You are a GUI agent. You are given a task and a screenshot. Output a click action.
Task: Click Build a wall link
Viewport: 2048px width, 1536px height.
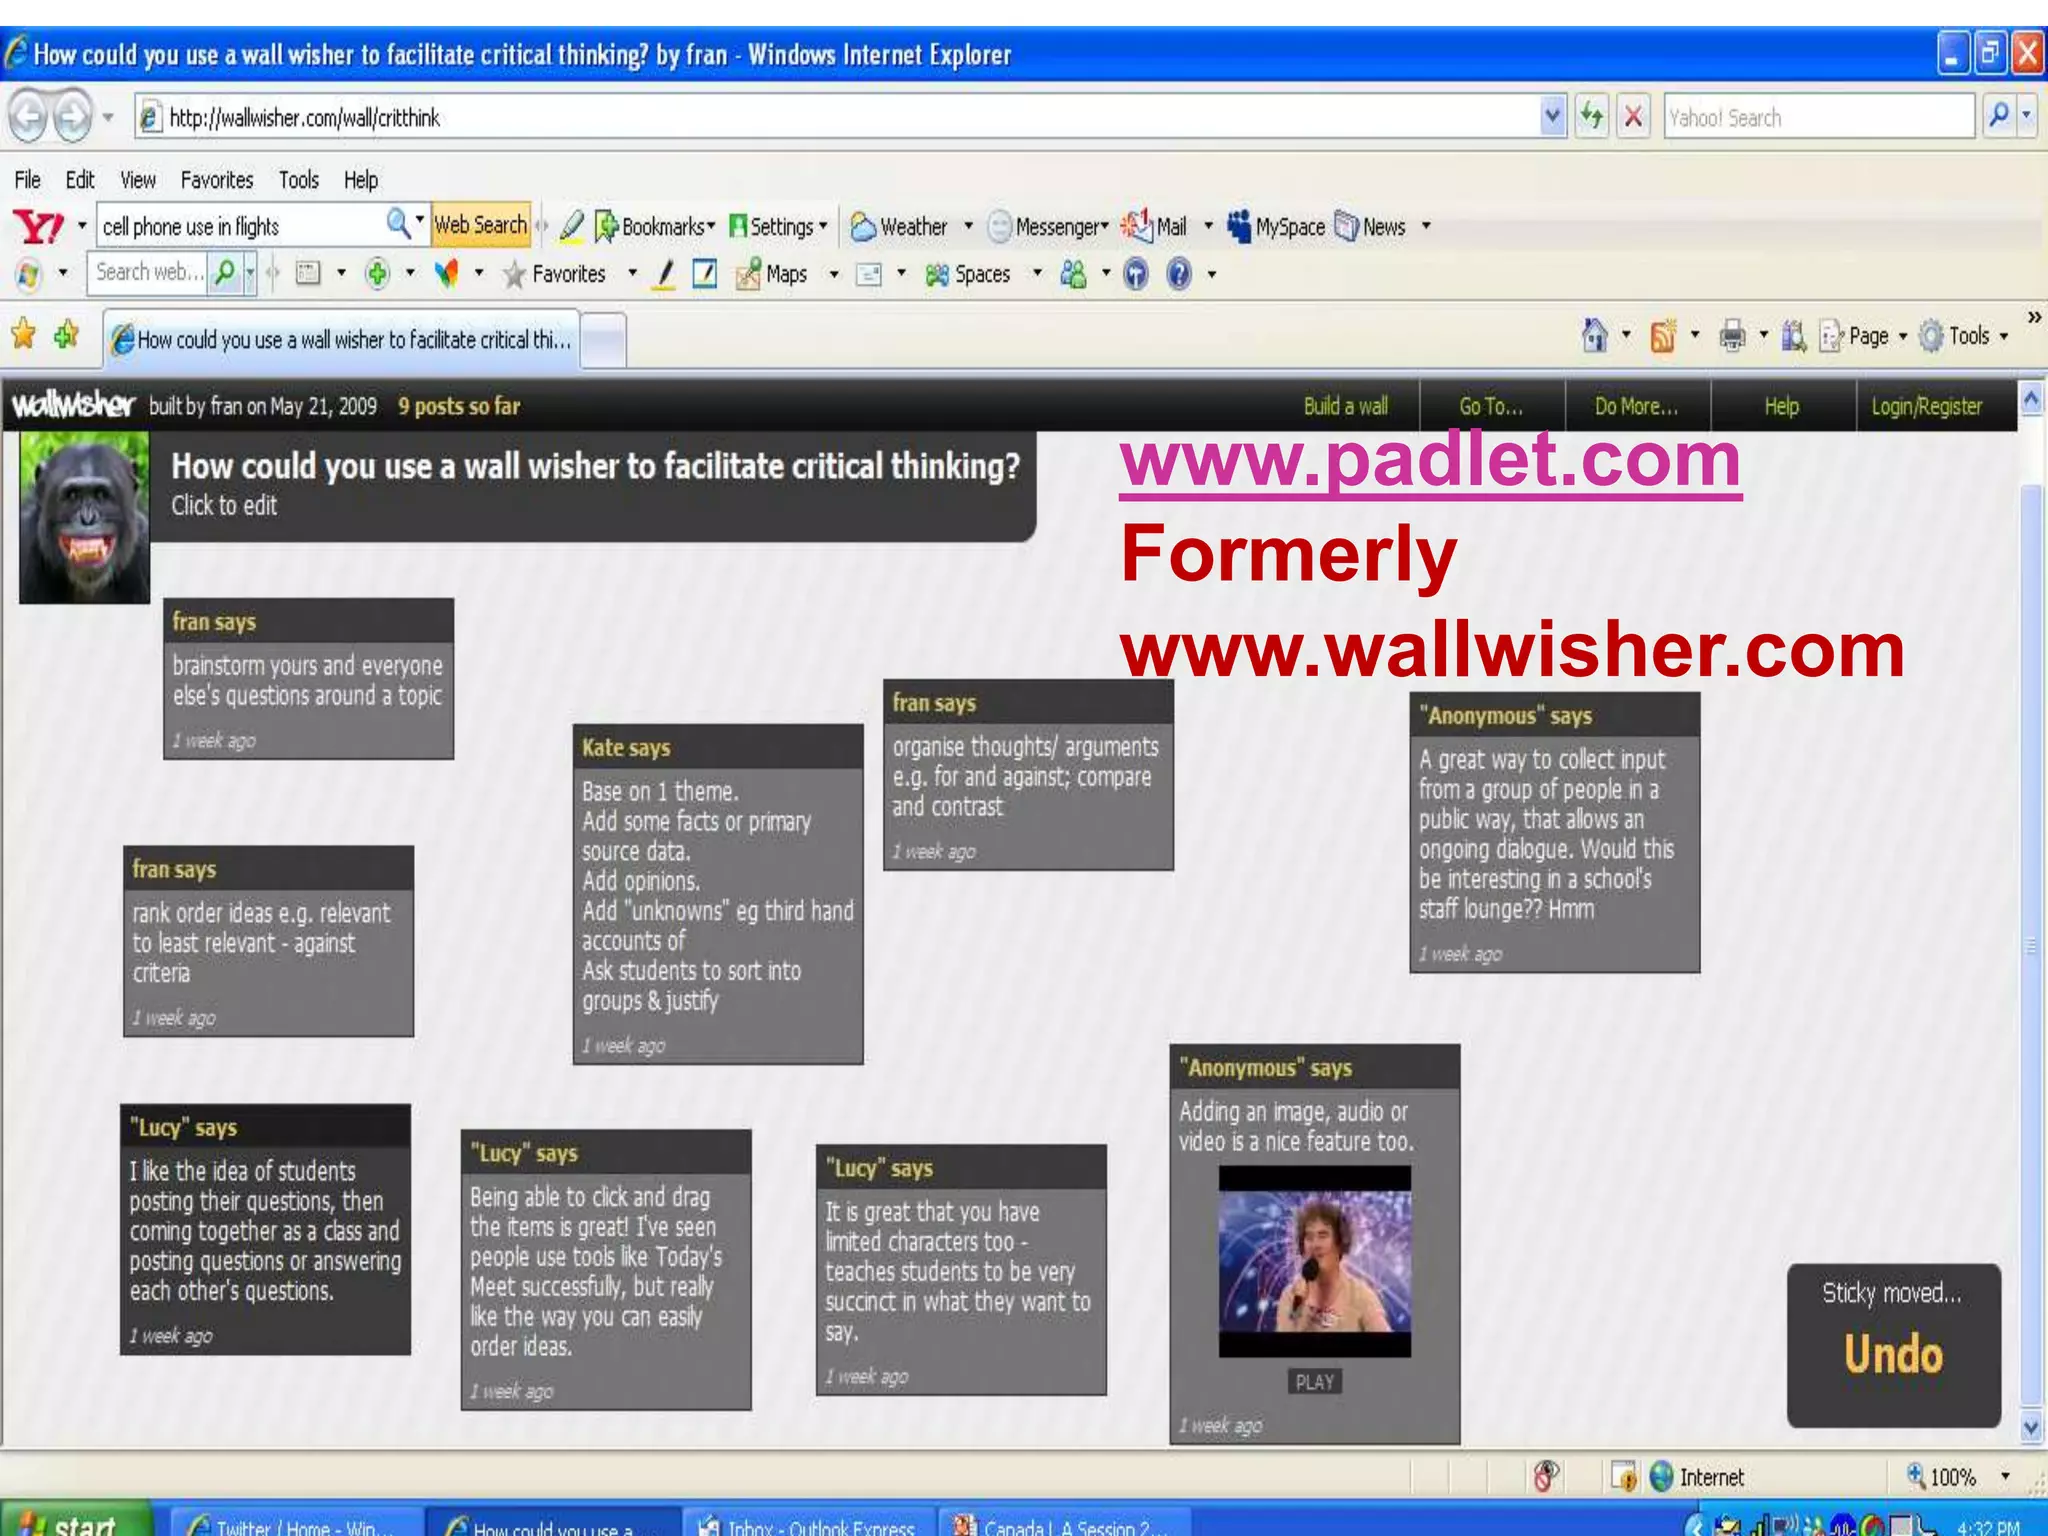1345,406
